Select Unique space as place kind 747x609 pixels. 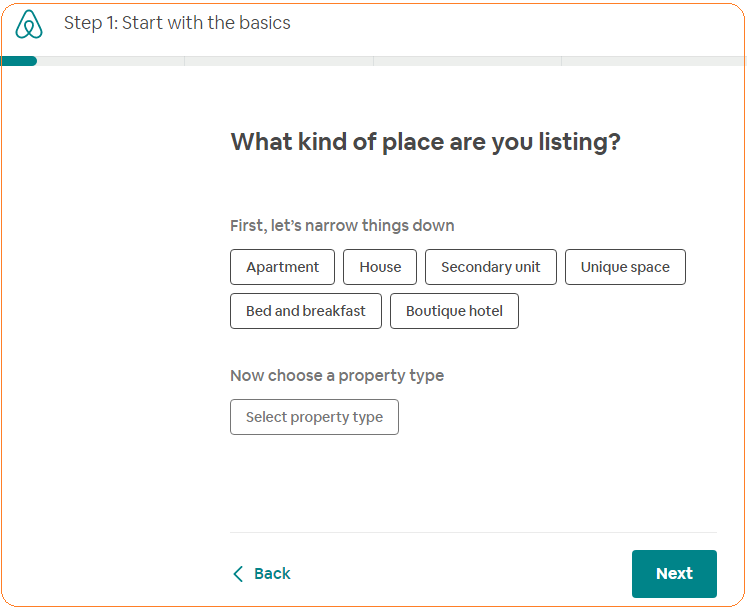(625, 267)
